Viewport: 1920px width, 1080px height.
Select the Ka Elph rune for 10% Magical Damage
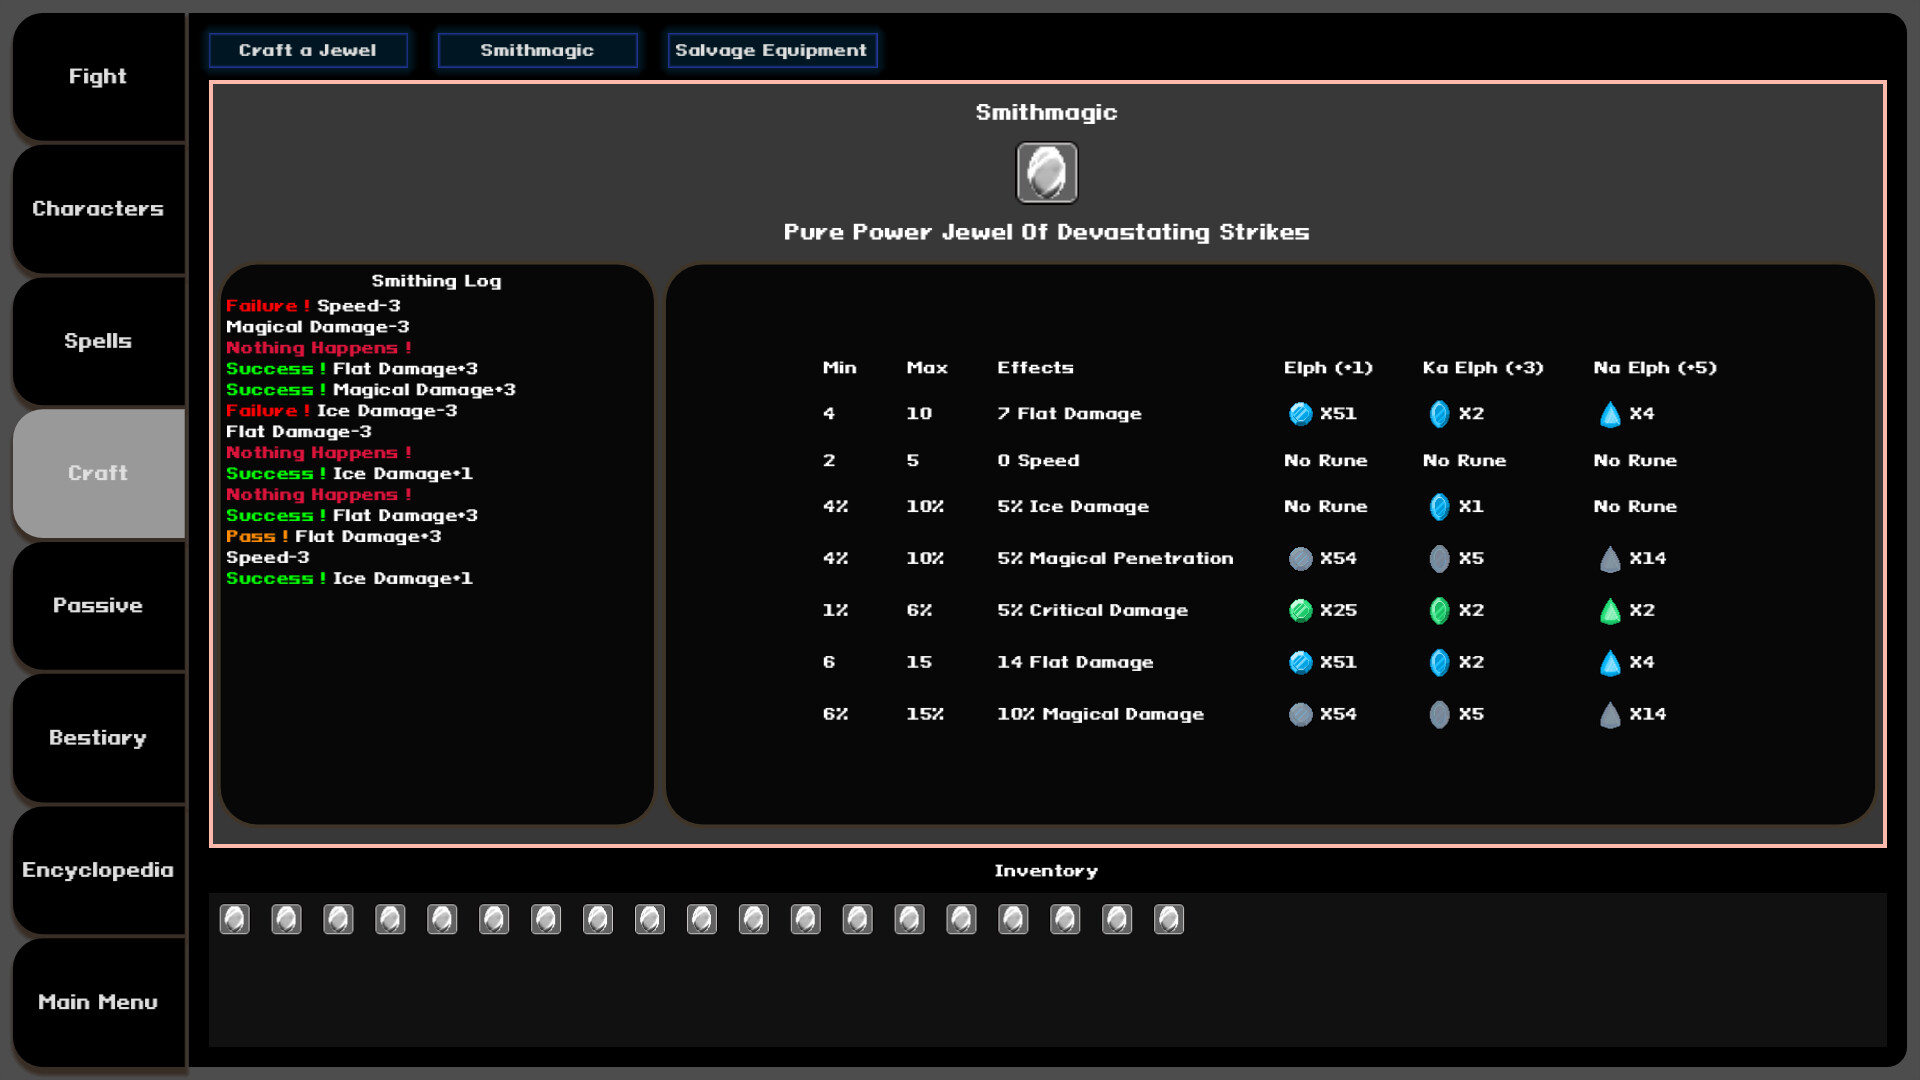point(1440,713)
